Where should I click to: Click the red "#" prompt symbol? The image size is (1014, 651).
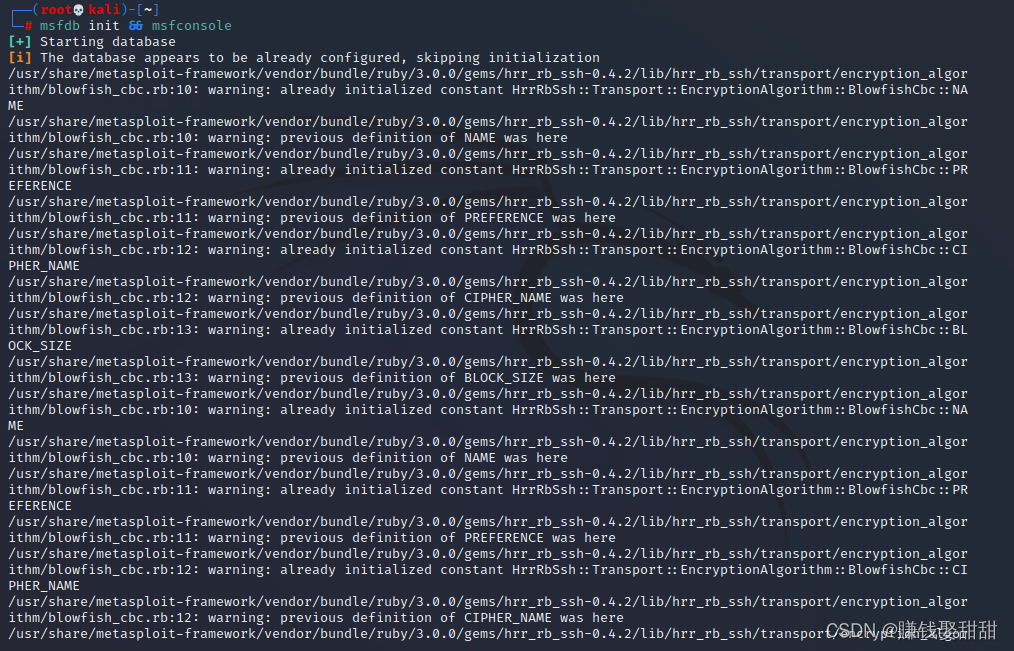(x=28, y=26)
